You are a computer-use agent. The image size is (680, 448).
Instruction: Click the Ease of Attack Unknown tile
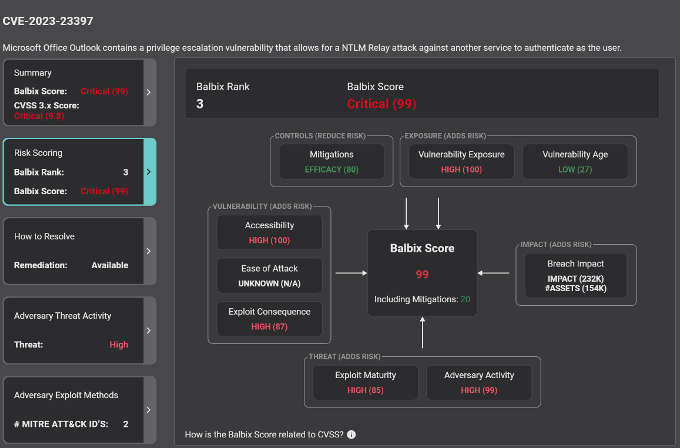[269, 275]
